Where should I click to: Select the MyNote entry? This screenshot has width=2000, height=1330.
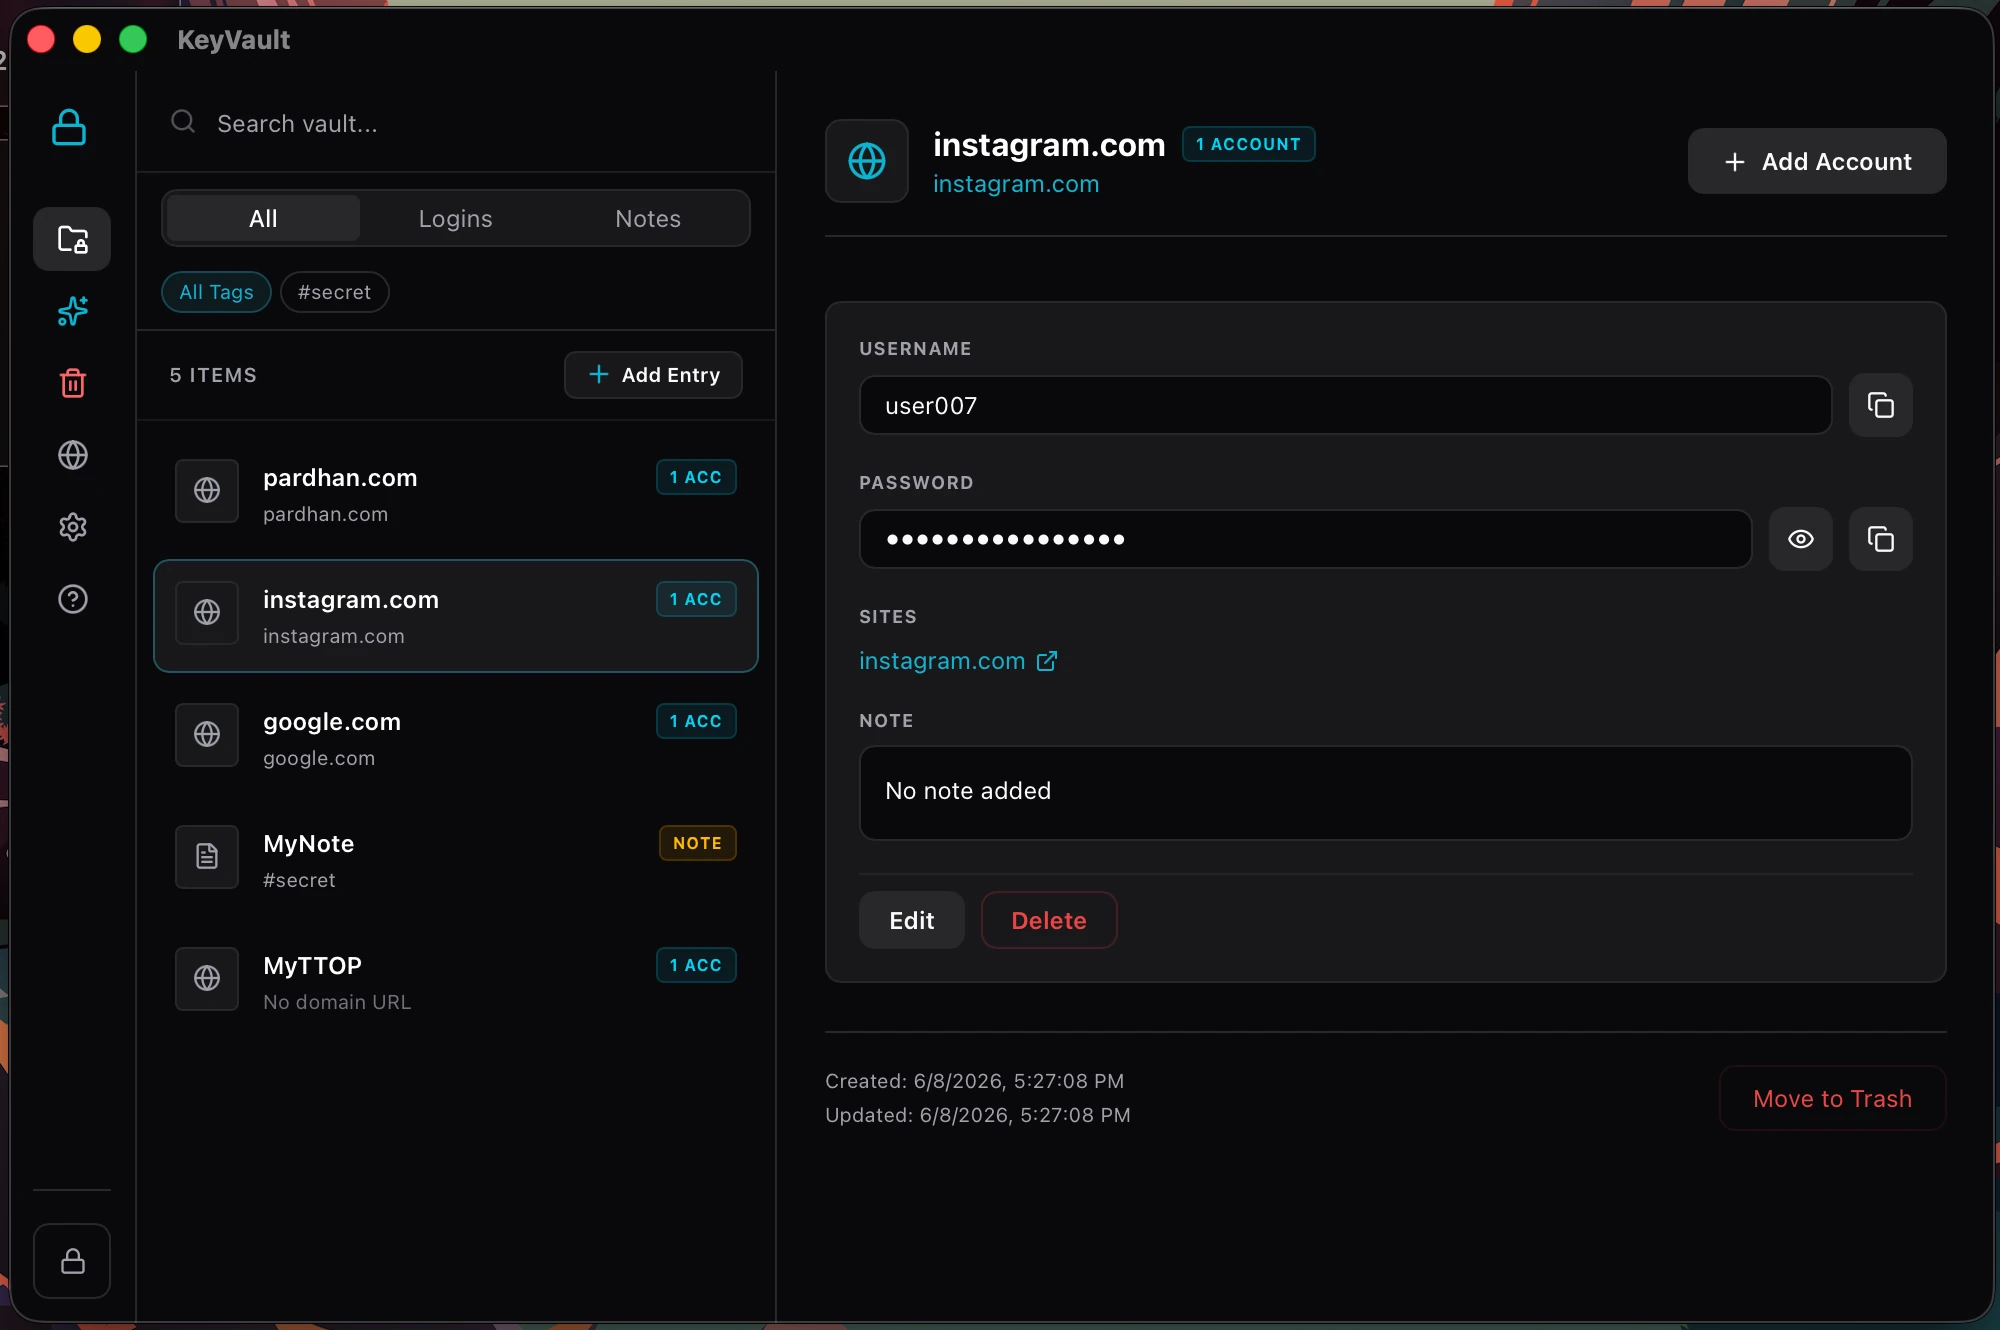coord(455,860)
